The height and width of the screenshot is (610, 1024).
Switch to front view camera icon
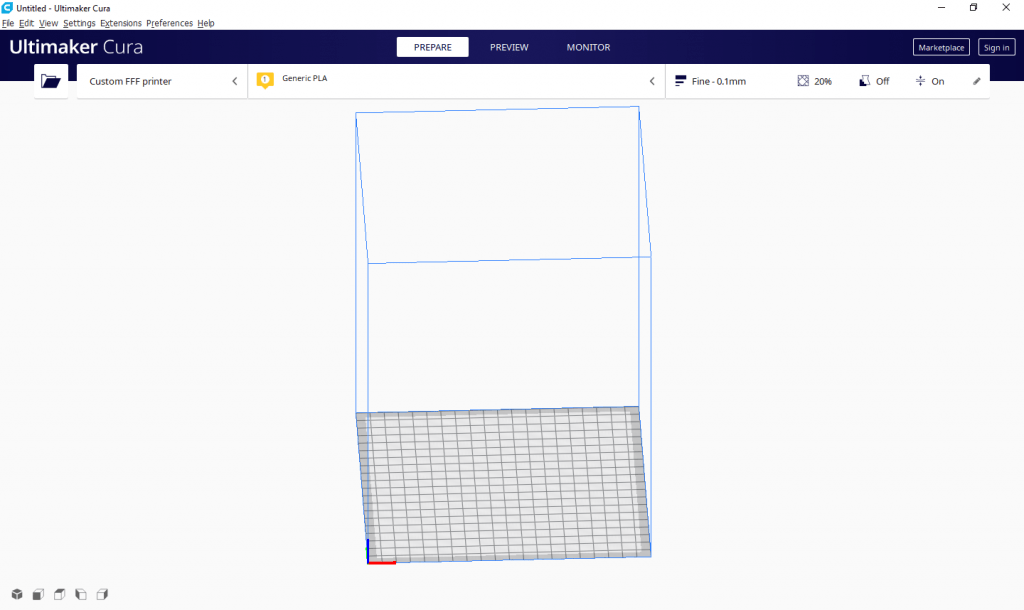(39, 594)
